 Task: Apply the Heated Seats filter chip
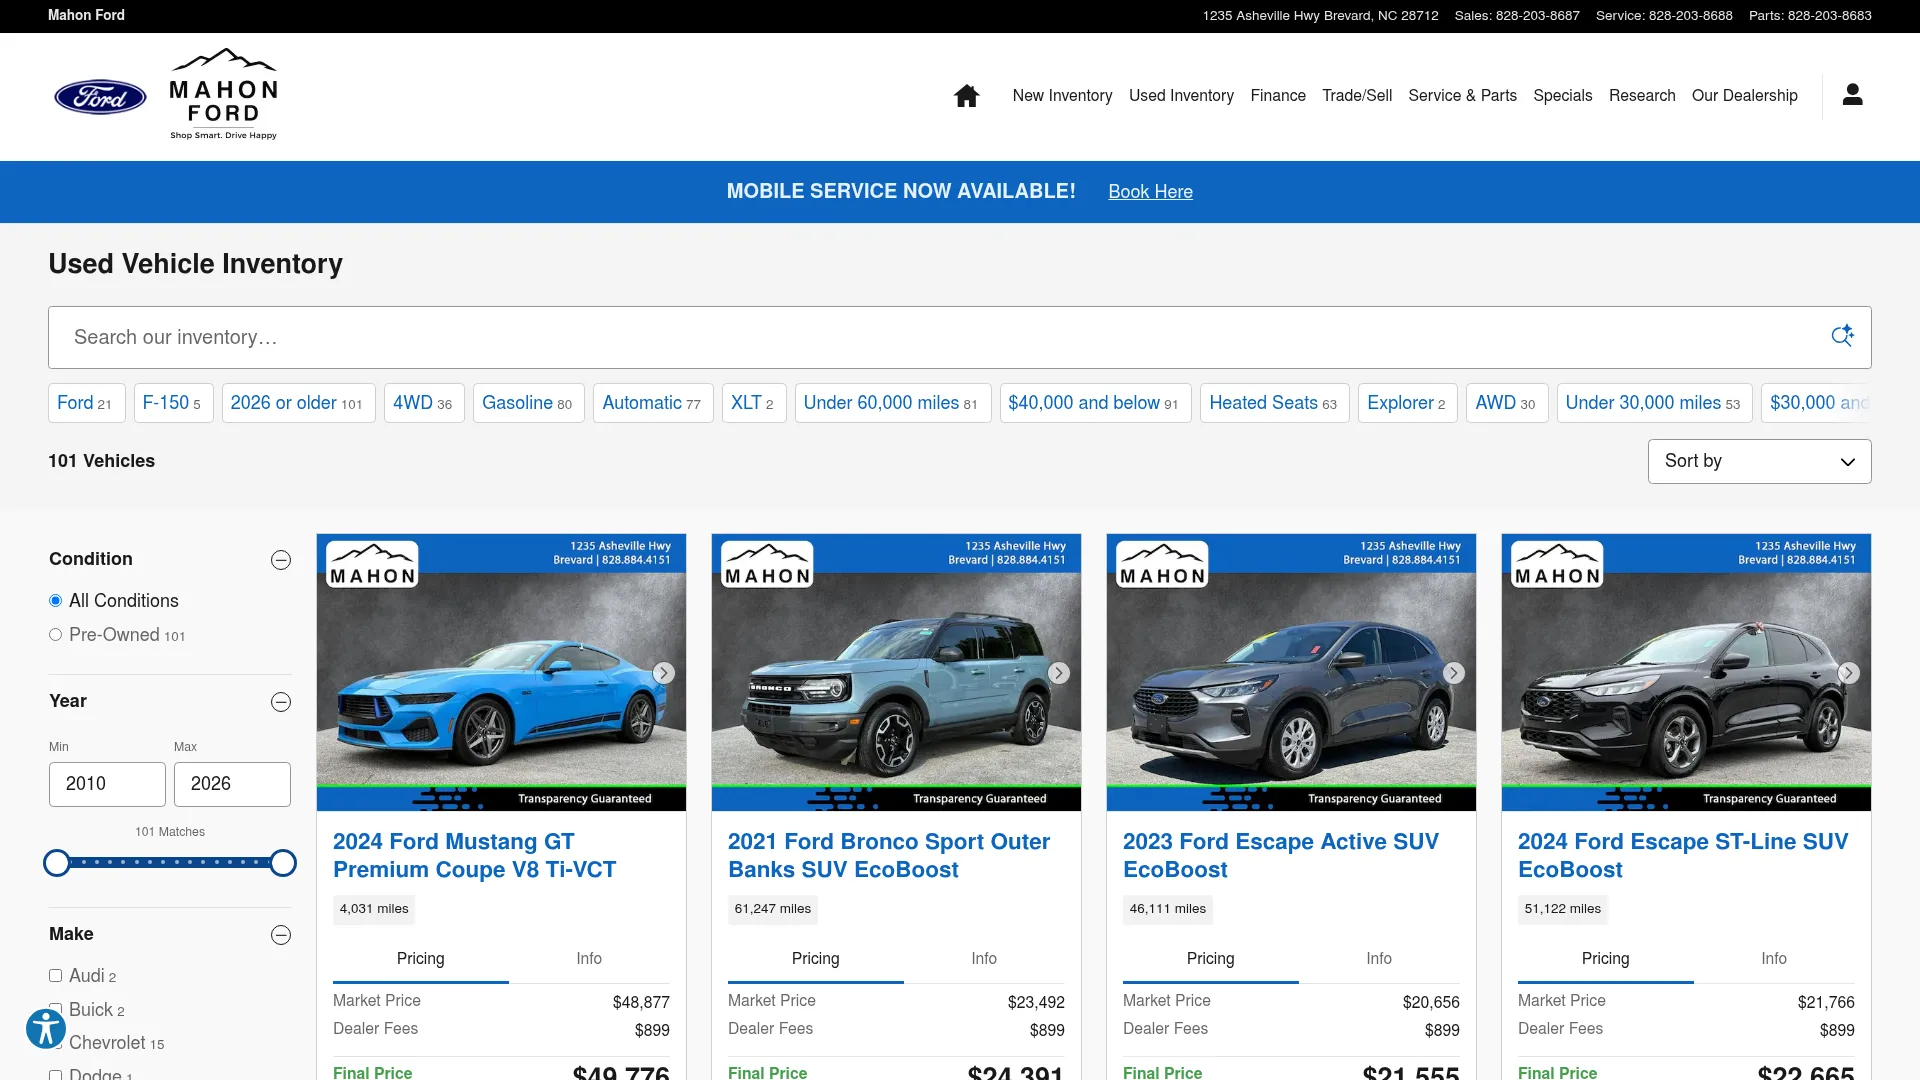[1274, 403]
